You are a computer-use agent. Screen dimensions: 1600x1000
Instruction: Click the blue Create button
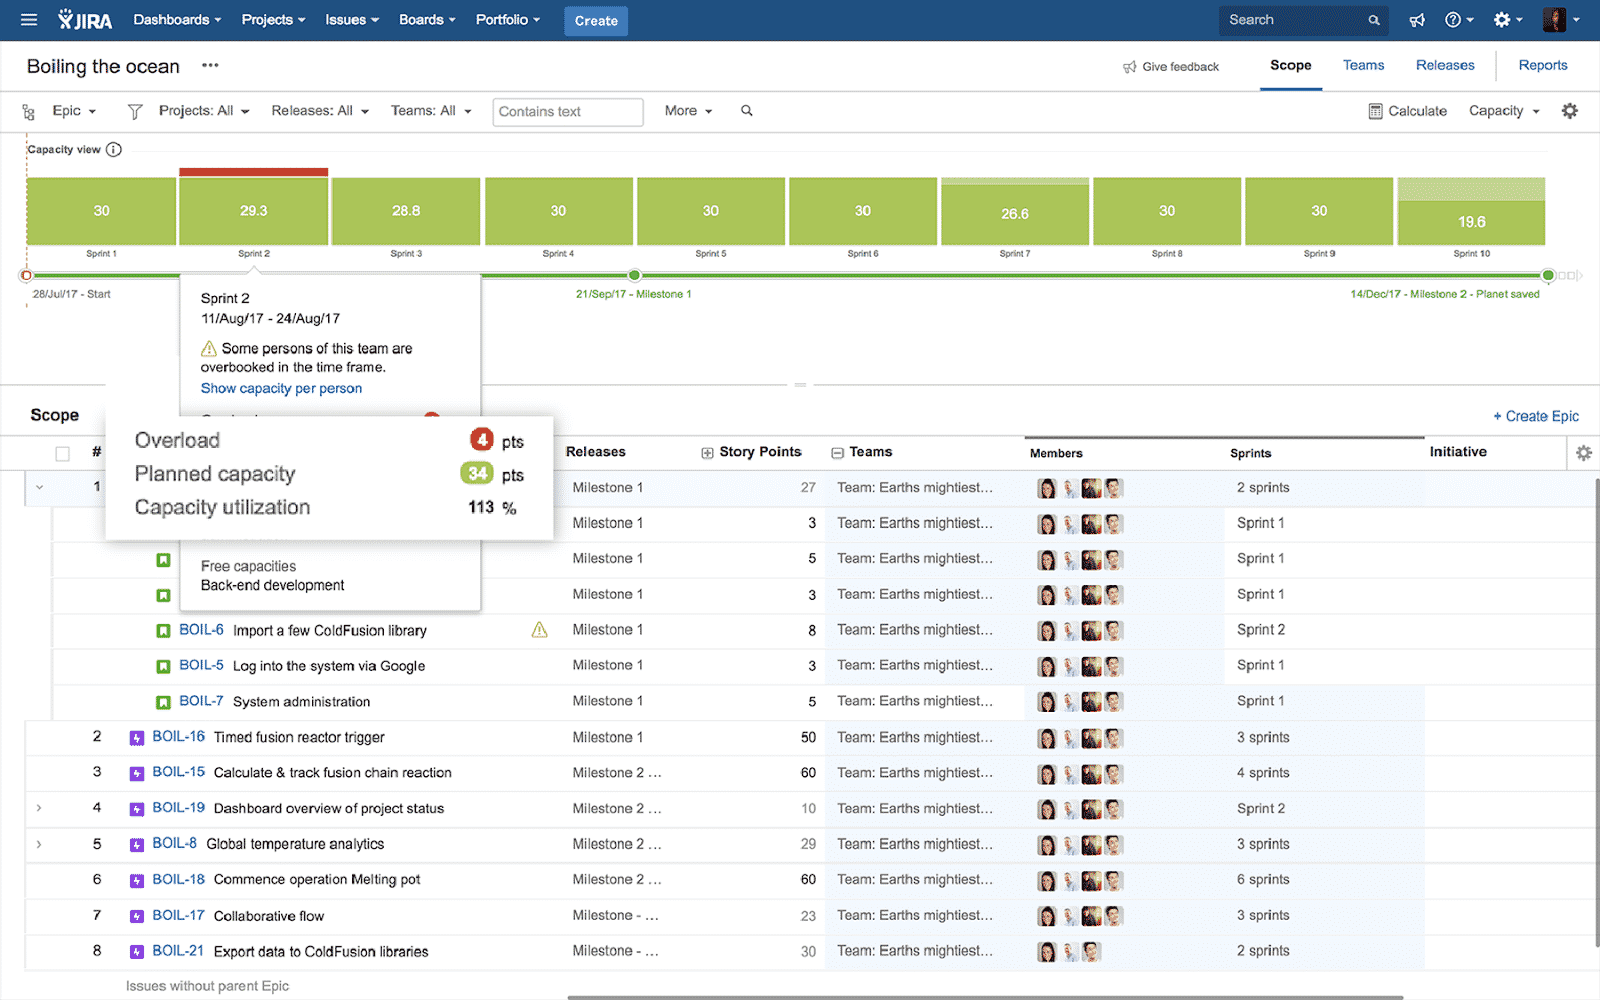596,20
